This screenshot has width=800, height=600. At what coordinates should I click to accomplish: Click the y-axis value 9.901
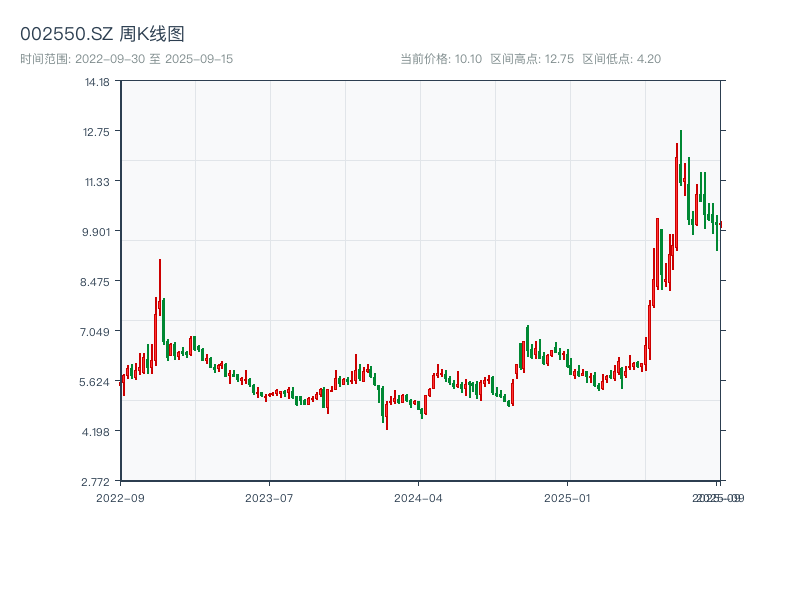(x=96, y=232)
